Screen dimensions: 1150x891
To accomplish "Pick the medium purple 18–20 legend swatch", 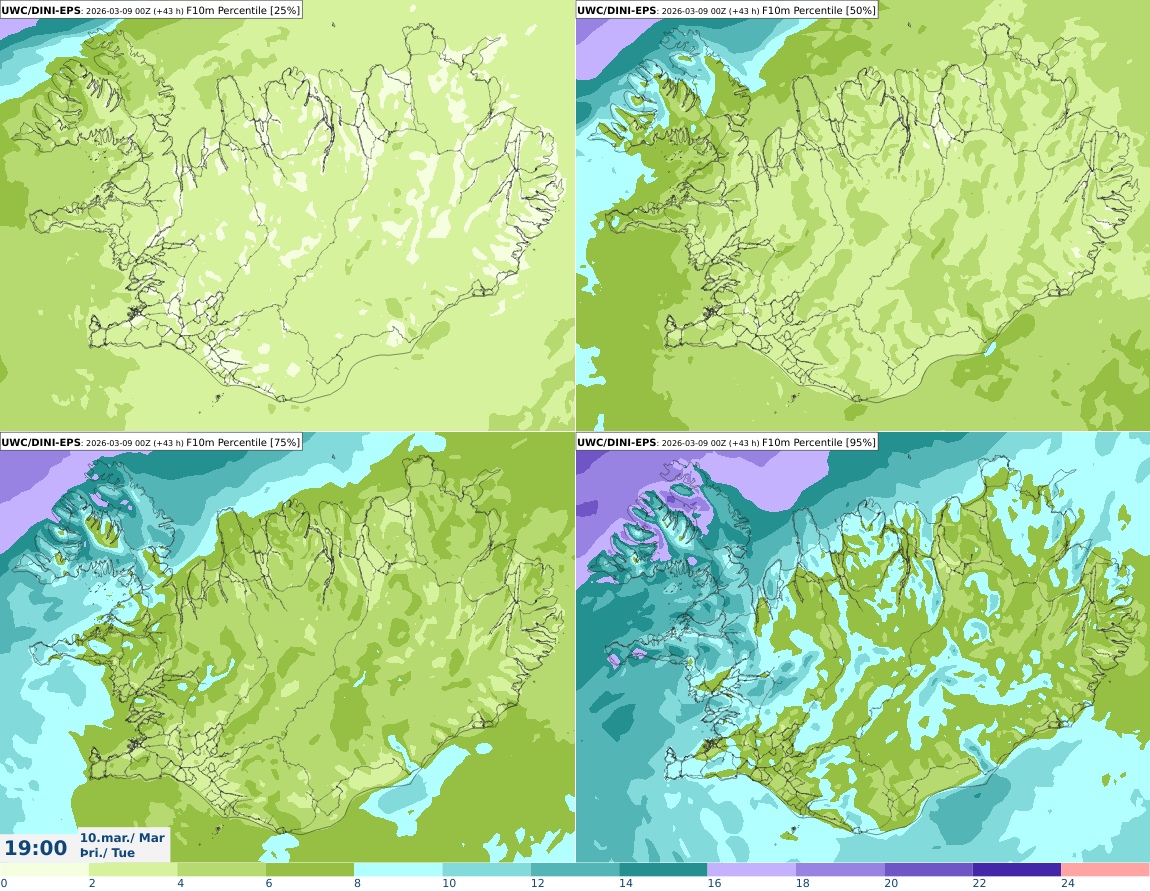I will pos(840,870).
